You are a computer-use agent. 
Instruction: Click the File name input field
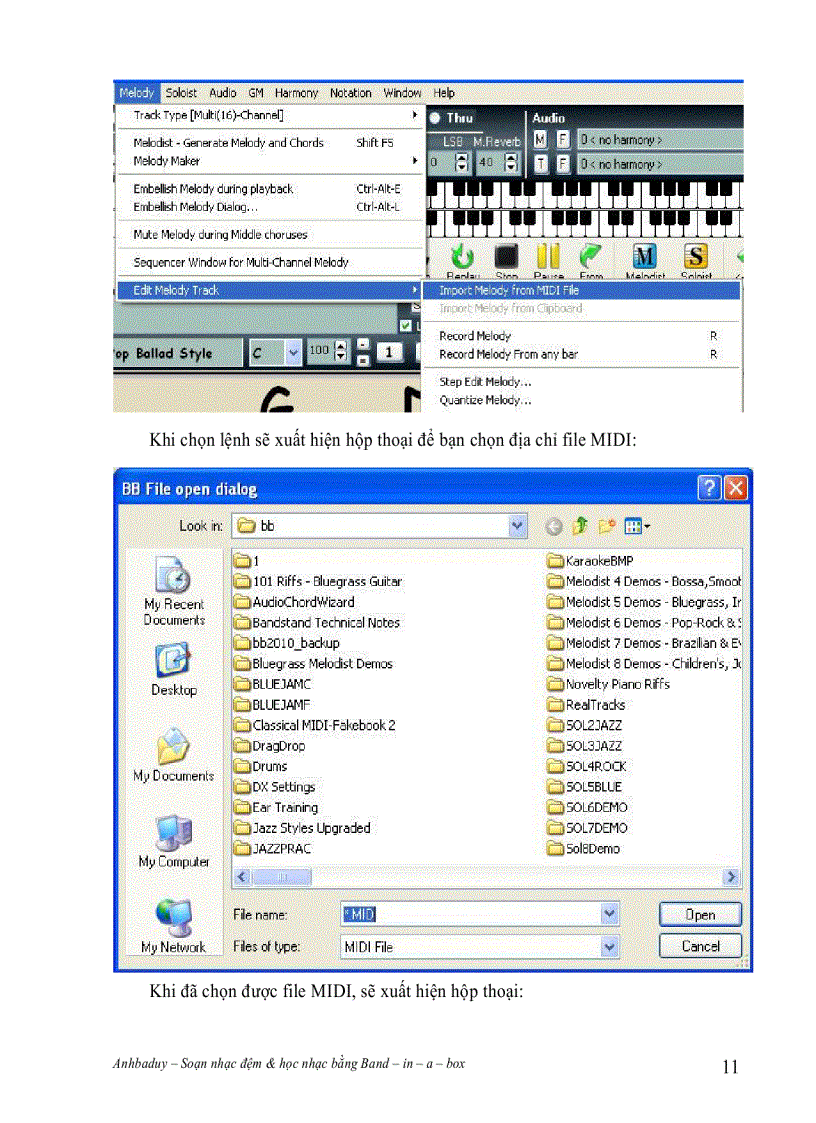click(x=470, y=914)
